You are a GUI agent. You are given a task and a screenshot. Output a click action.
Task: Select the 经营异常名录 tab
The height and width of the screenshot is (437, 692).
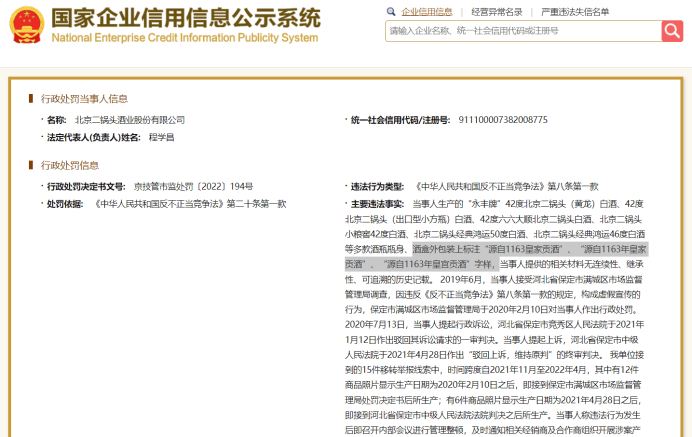[496, 12]
